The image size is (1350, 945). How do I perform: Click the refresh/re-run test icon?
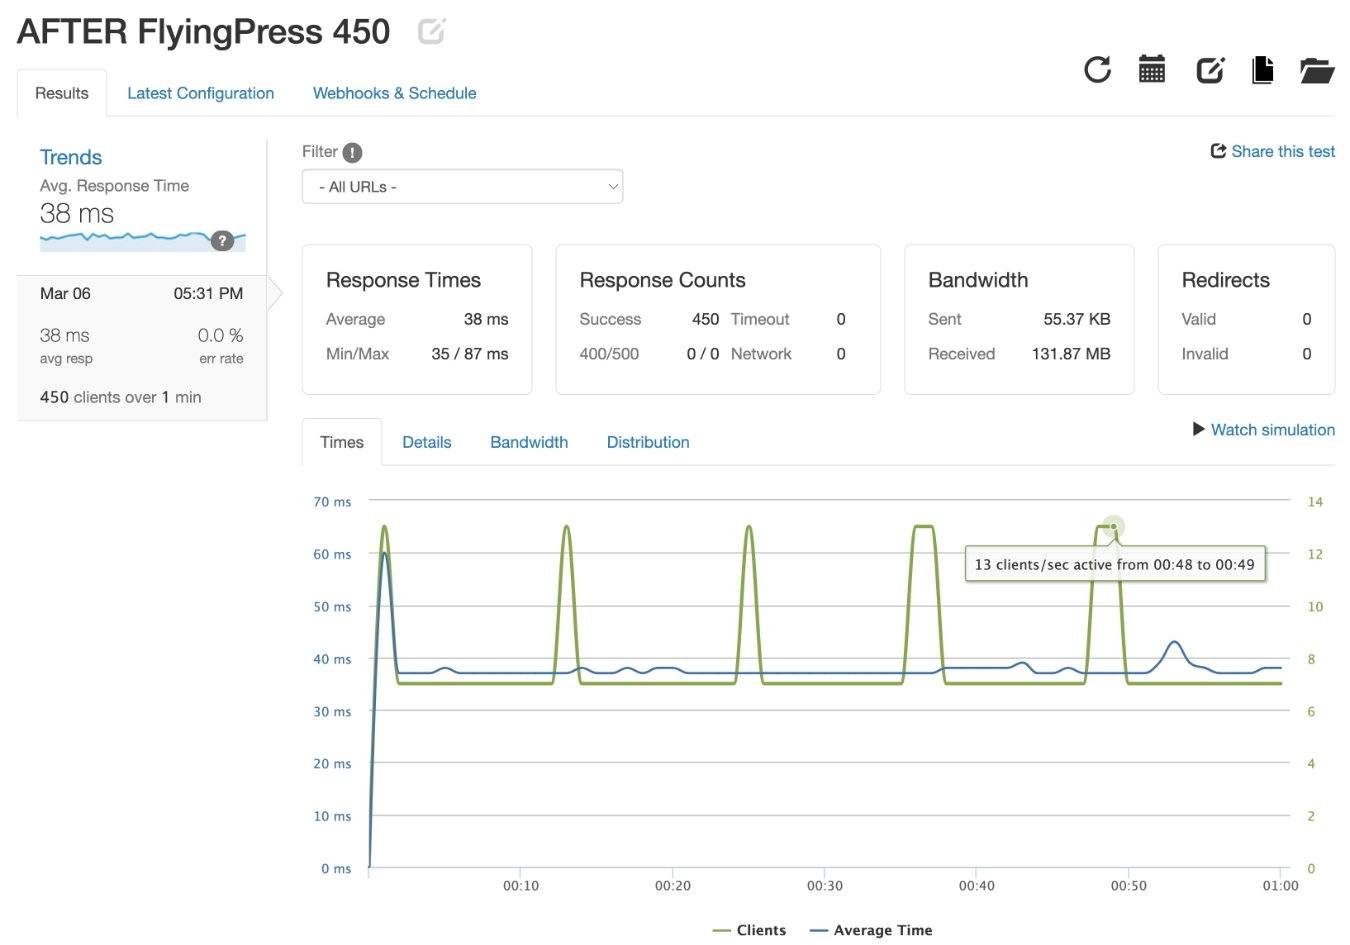(1097, 69)
